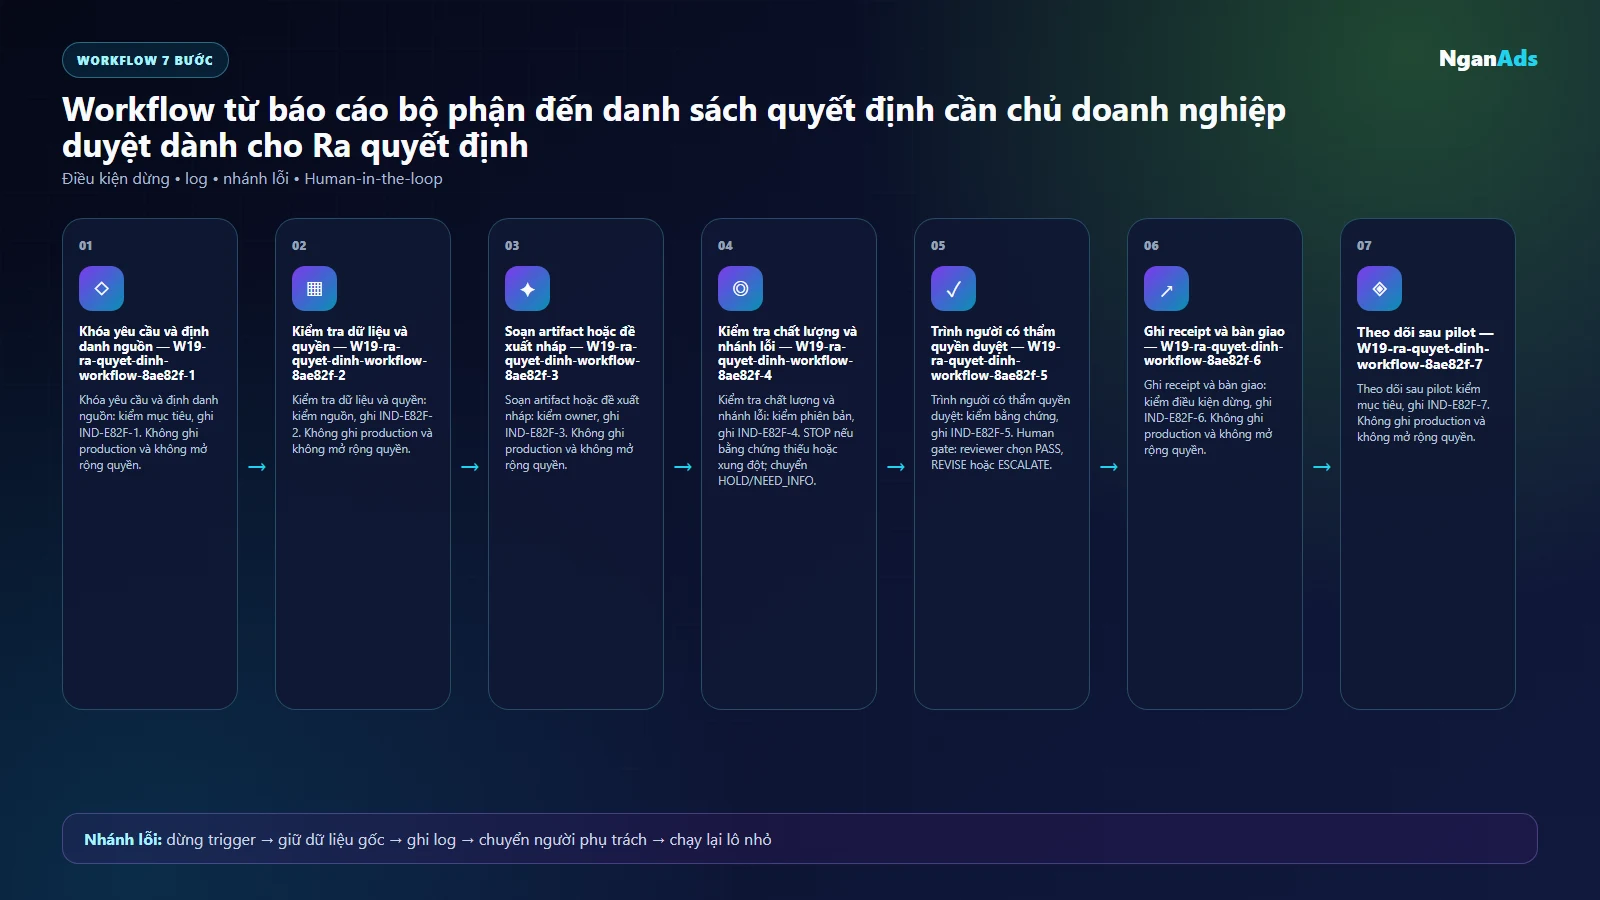1600x900 pixels.
Task: Click 'chạy lại lô nhỏ' in bottom bar
Action: (720, 839)
